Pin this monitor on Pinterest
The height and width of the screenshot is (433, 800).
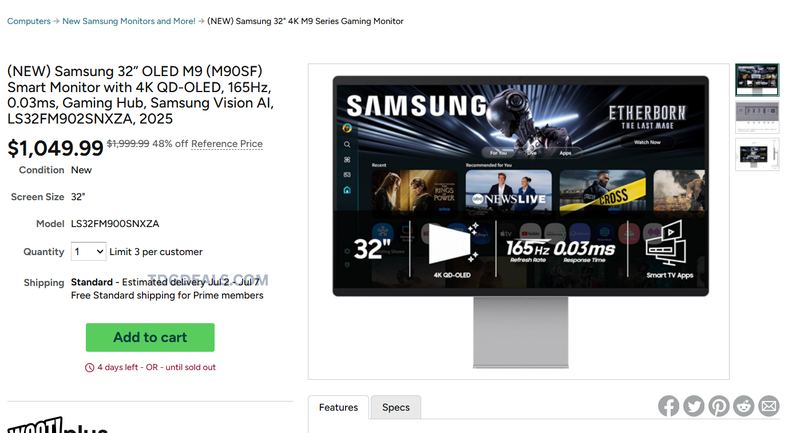coord(718,406)
